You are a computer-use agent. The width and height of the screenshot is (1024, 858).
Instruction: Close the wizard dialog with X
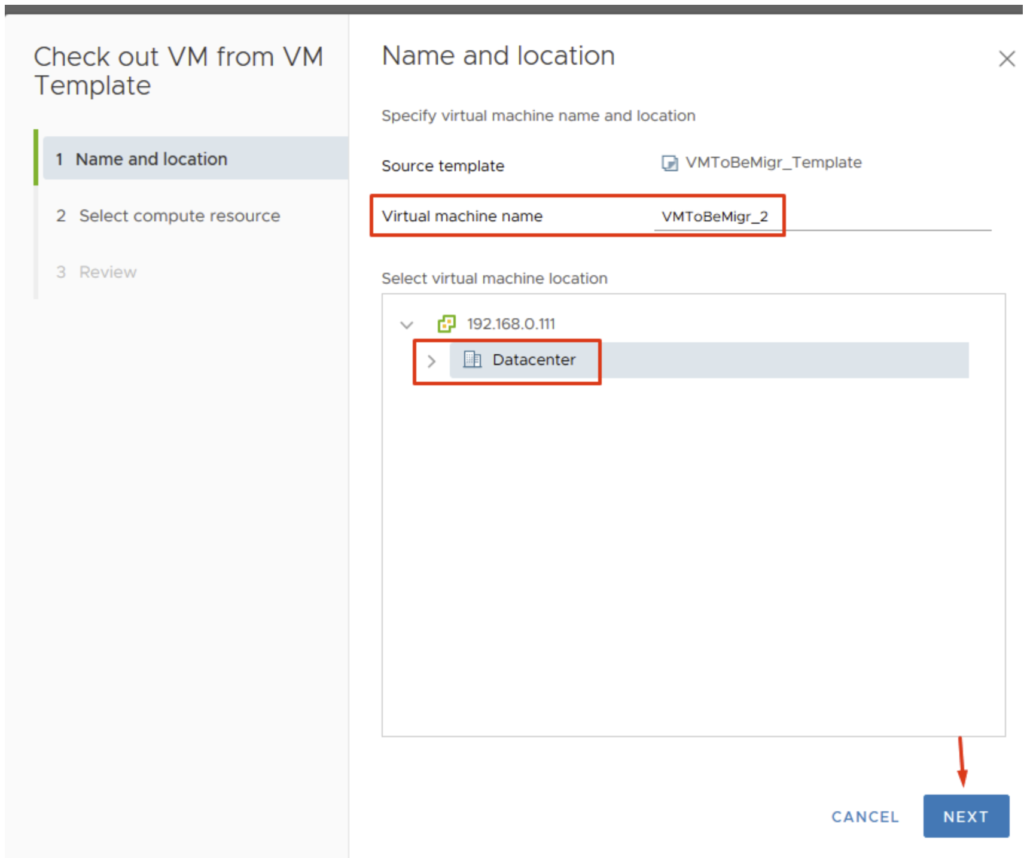pos(1006,59)
